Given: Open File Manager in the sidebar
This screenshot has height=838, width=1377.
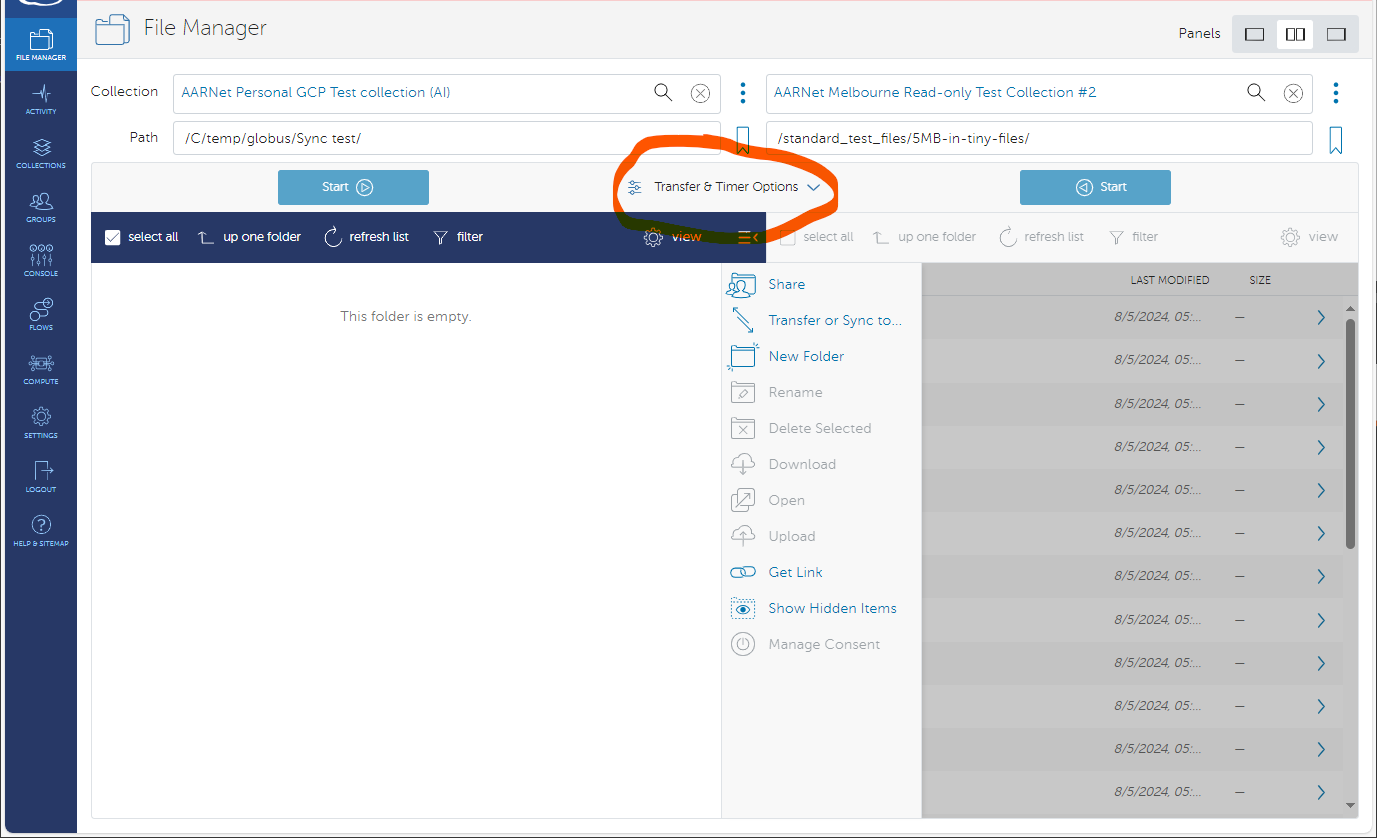Looking at the screenshot, I should pyautogui.click(x=41, y=45).
